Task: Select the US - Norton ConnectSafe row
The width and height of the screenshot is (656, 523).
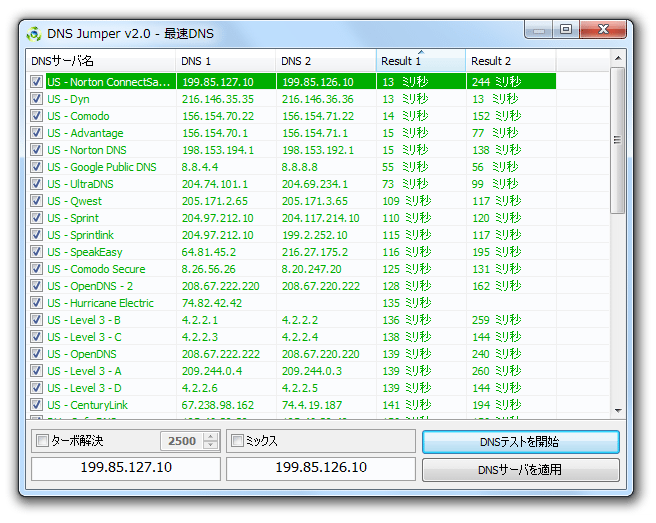Action: point(291,82)
